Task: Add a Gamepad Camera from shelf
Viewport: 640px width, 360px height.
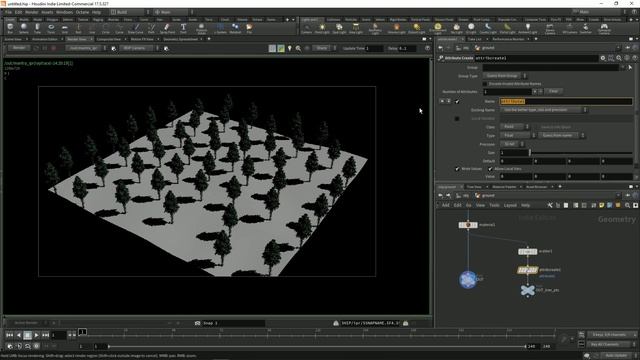Action: (604, 28)
